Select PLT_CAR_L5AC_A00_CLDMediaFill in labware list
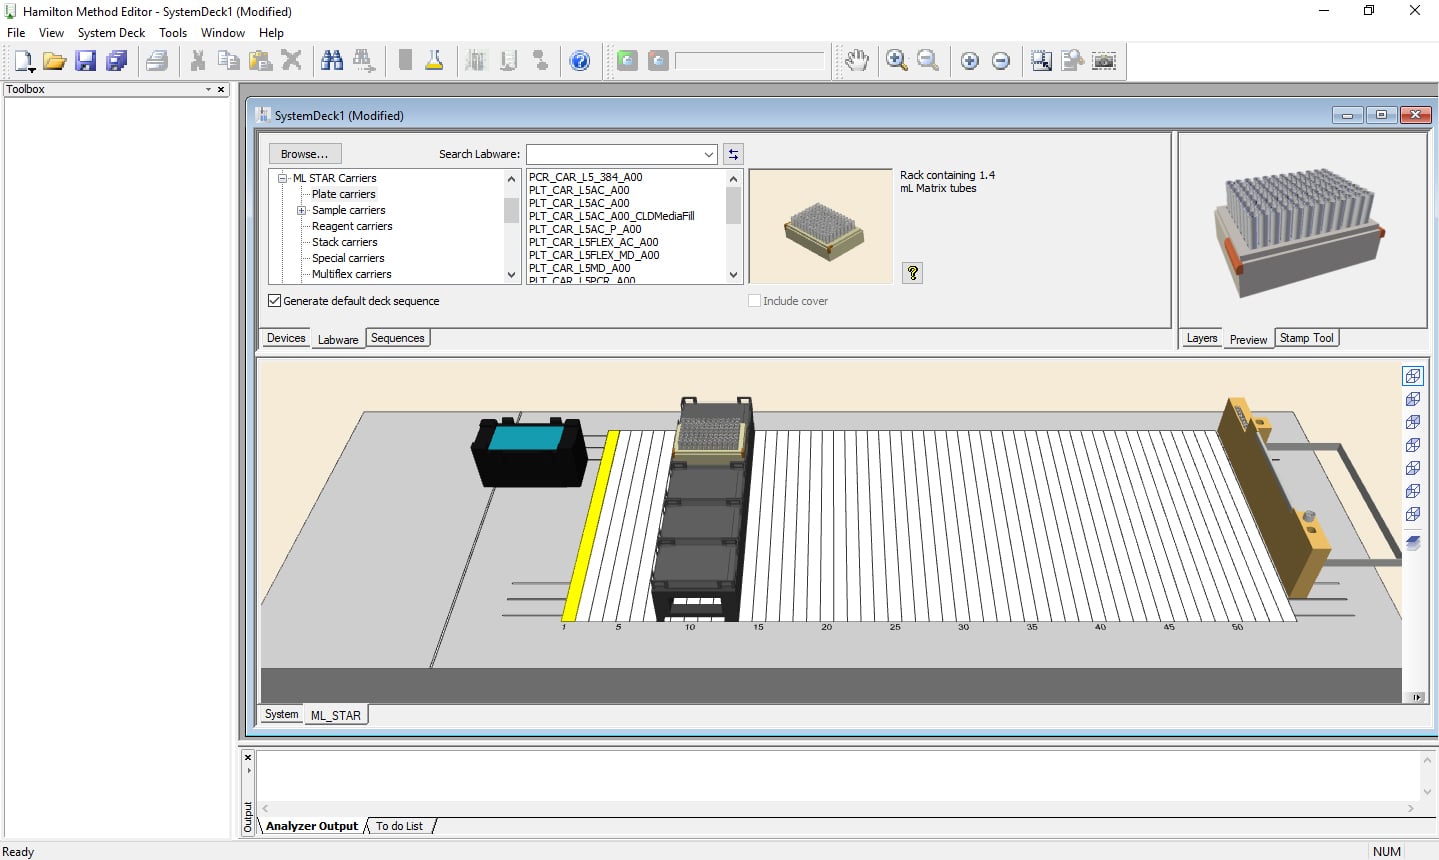1439x860 pixels. pos(612,216)
